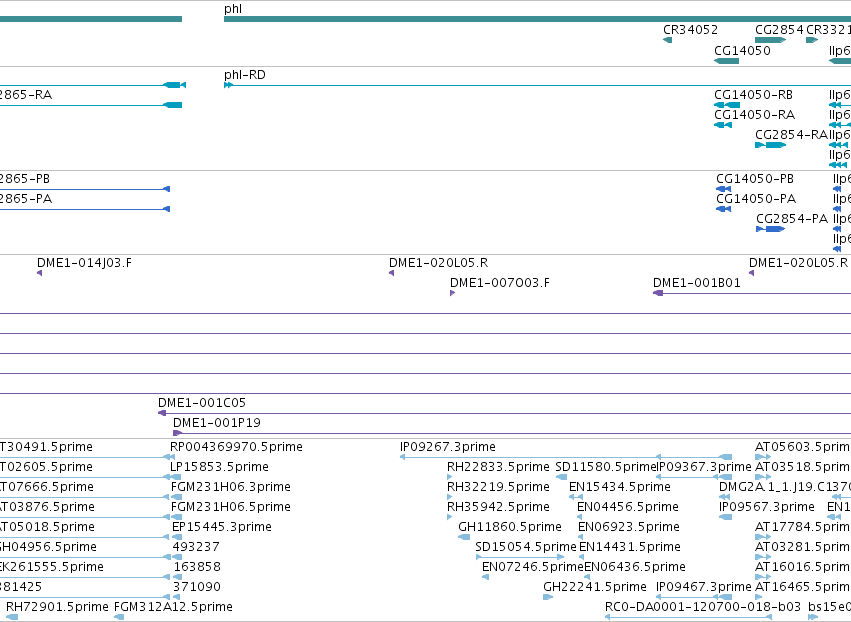Open the RC0-DA0001-120700-018-b03 EST label
This screenshot has width=851, height=622.
pyautogui.click(x=703, y=607)
